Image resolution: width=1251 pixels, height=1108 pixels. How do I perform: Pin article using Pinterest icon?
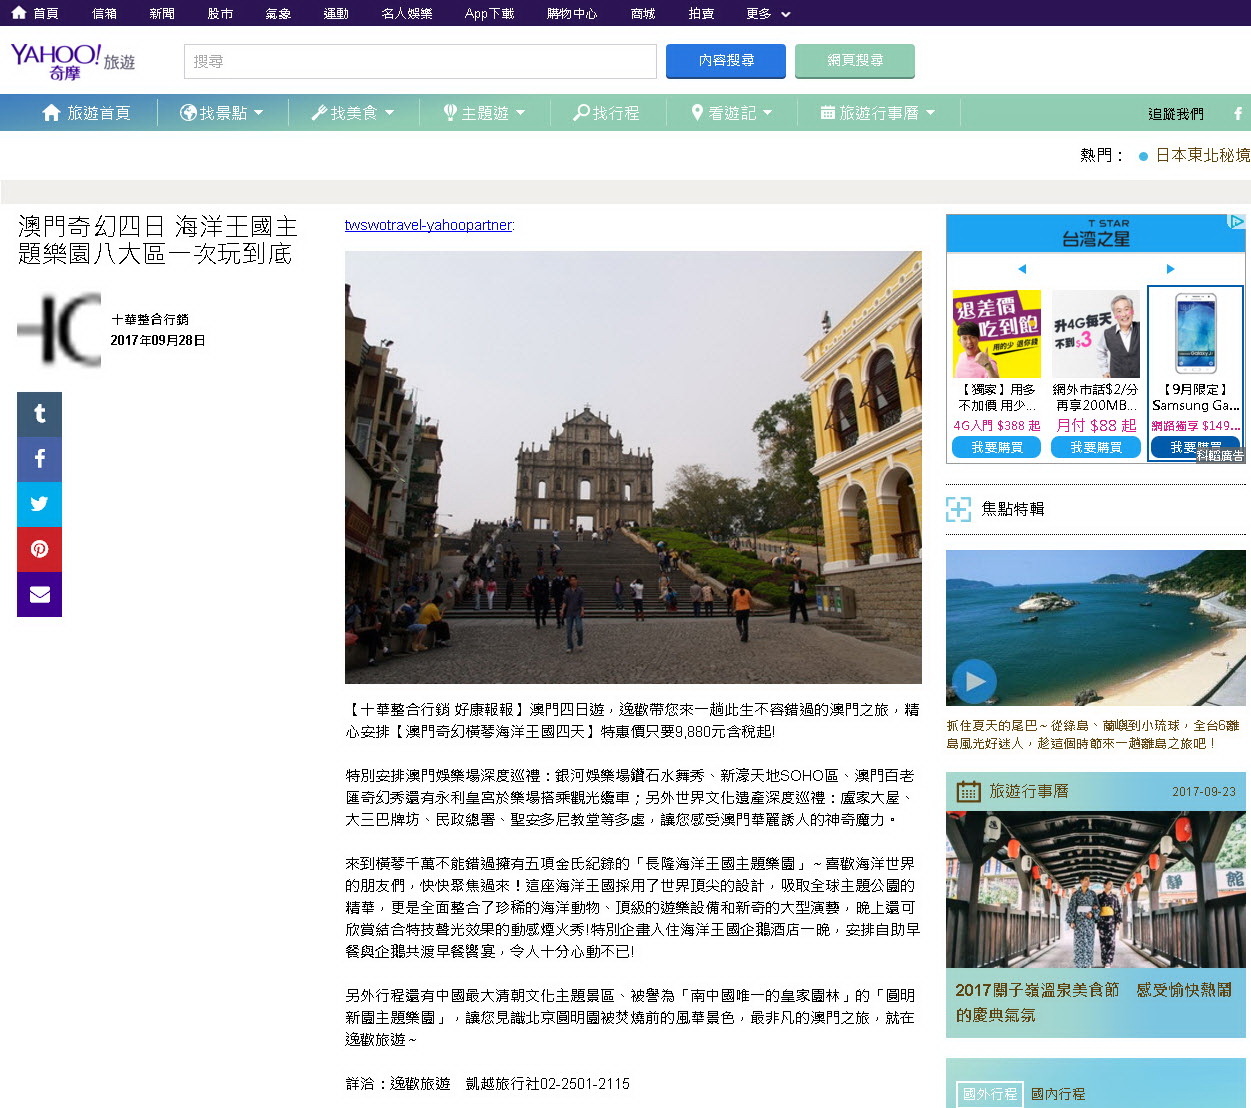(39, 549)
